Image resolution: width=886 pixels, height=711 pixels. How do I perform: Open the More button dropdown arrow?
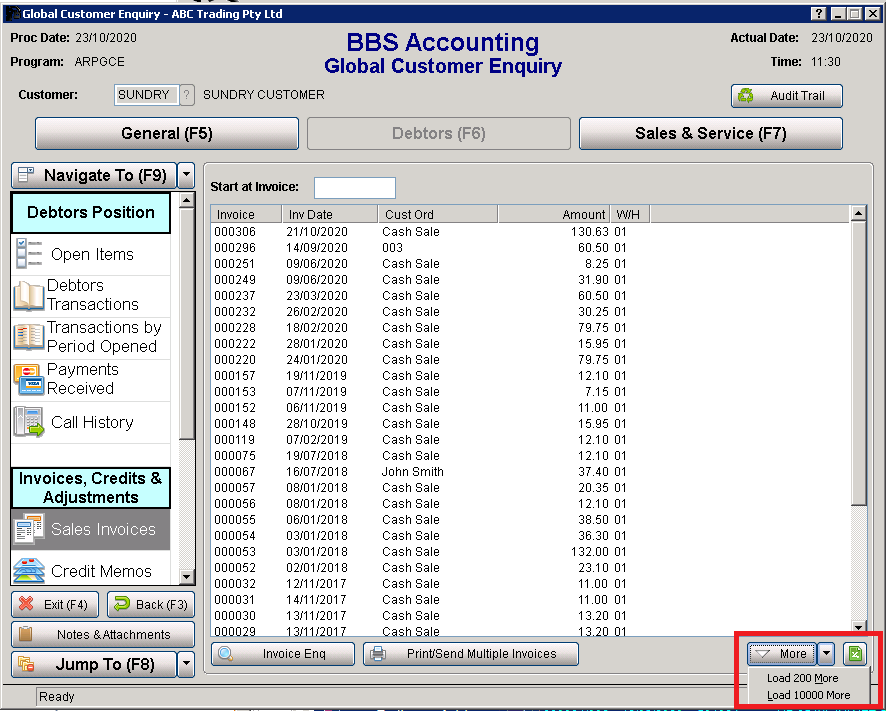826,654
